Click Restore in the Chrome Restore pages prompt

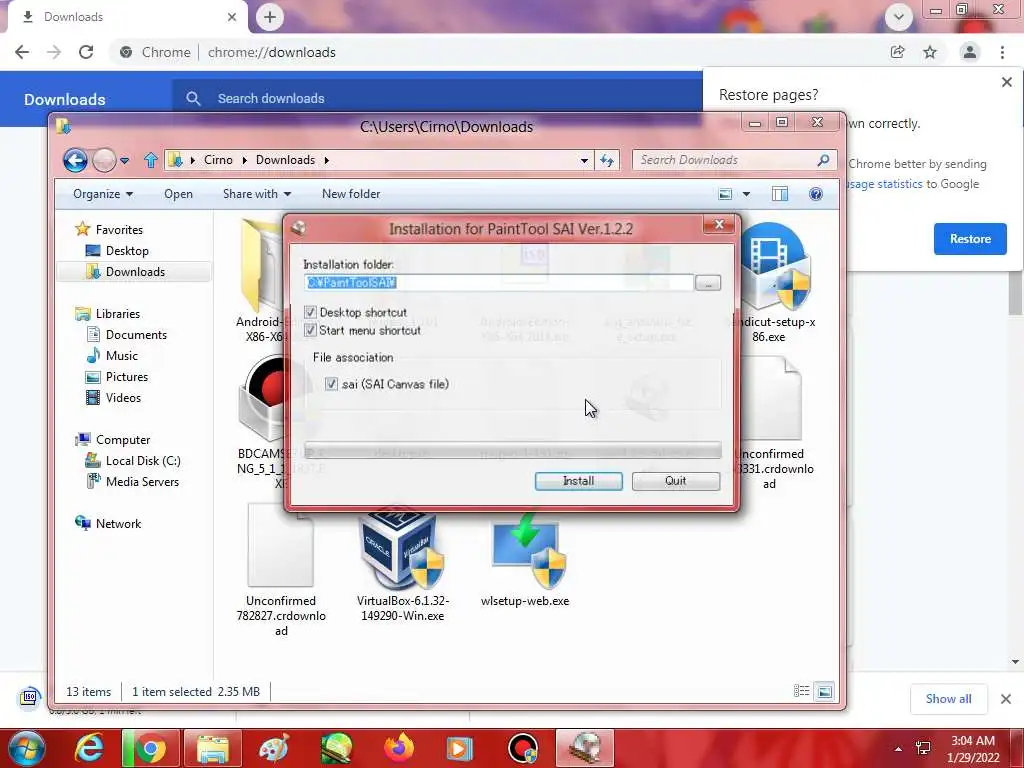click(970, 239)
